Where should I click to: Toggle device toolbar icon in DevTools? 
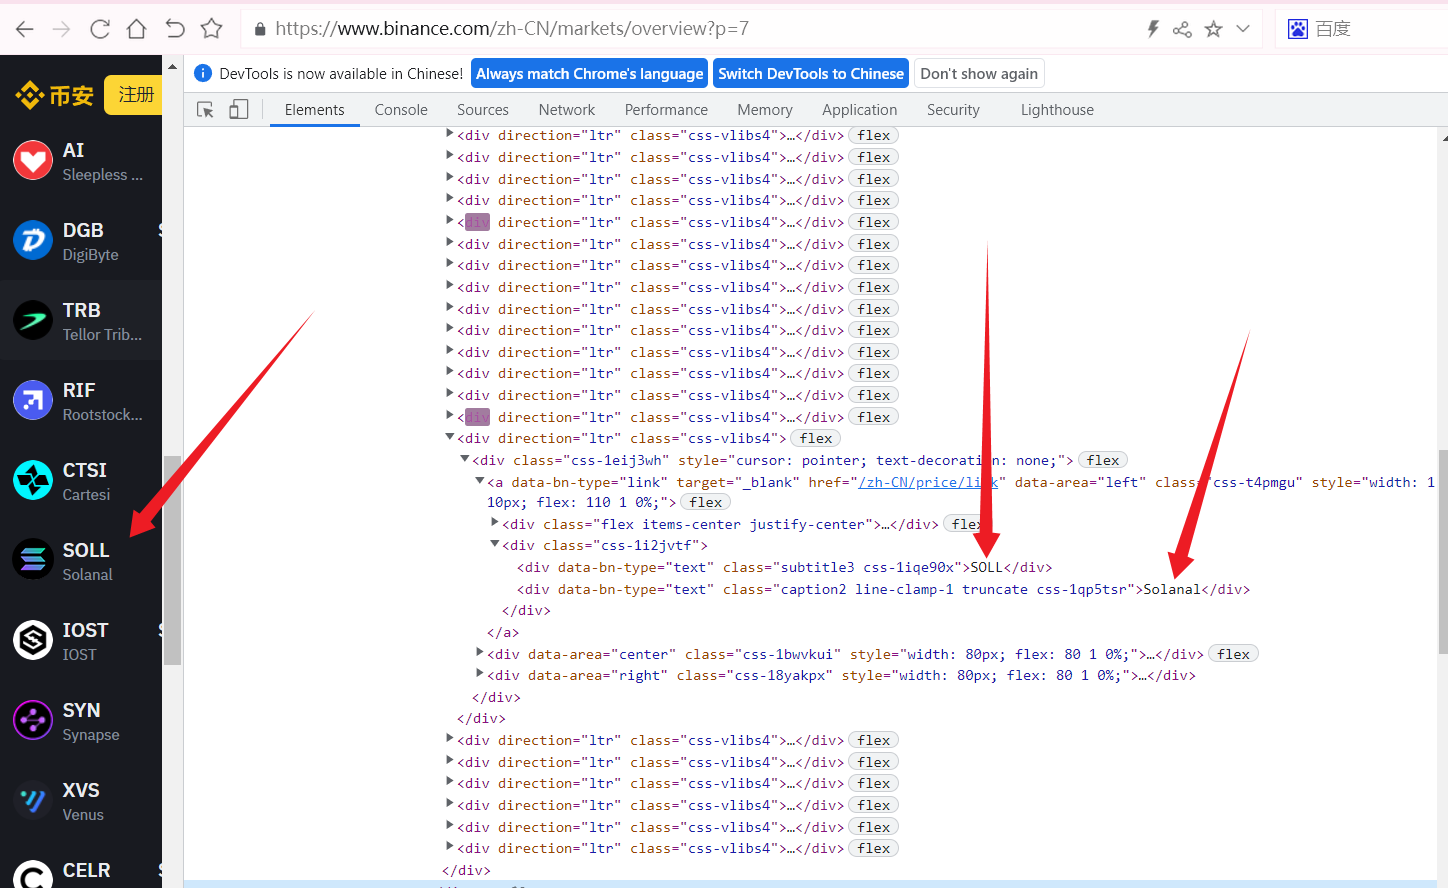[239, 110]
